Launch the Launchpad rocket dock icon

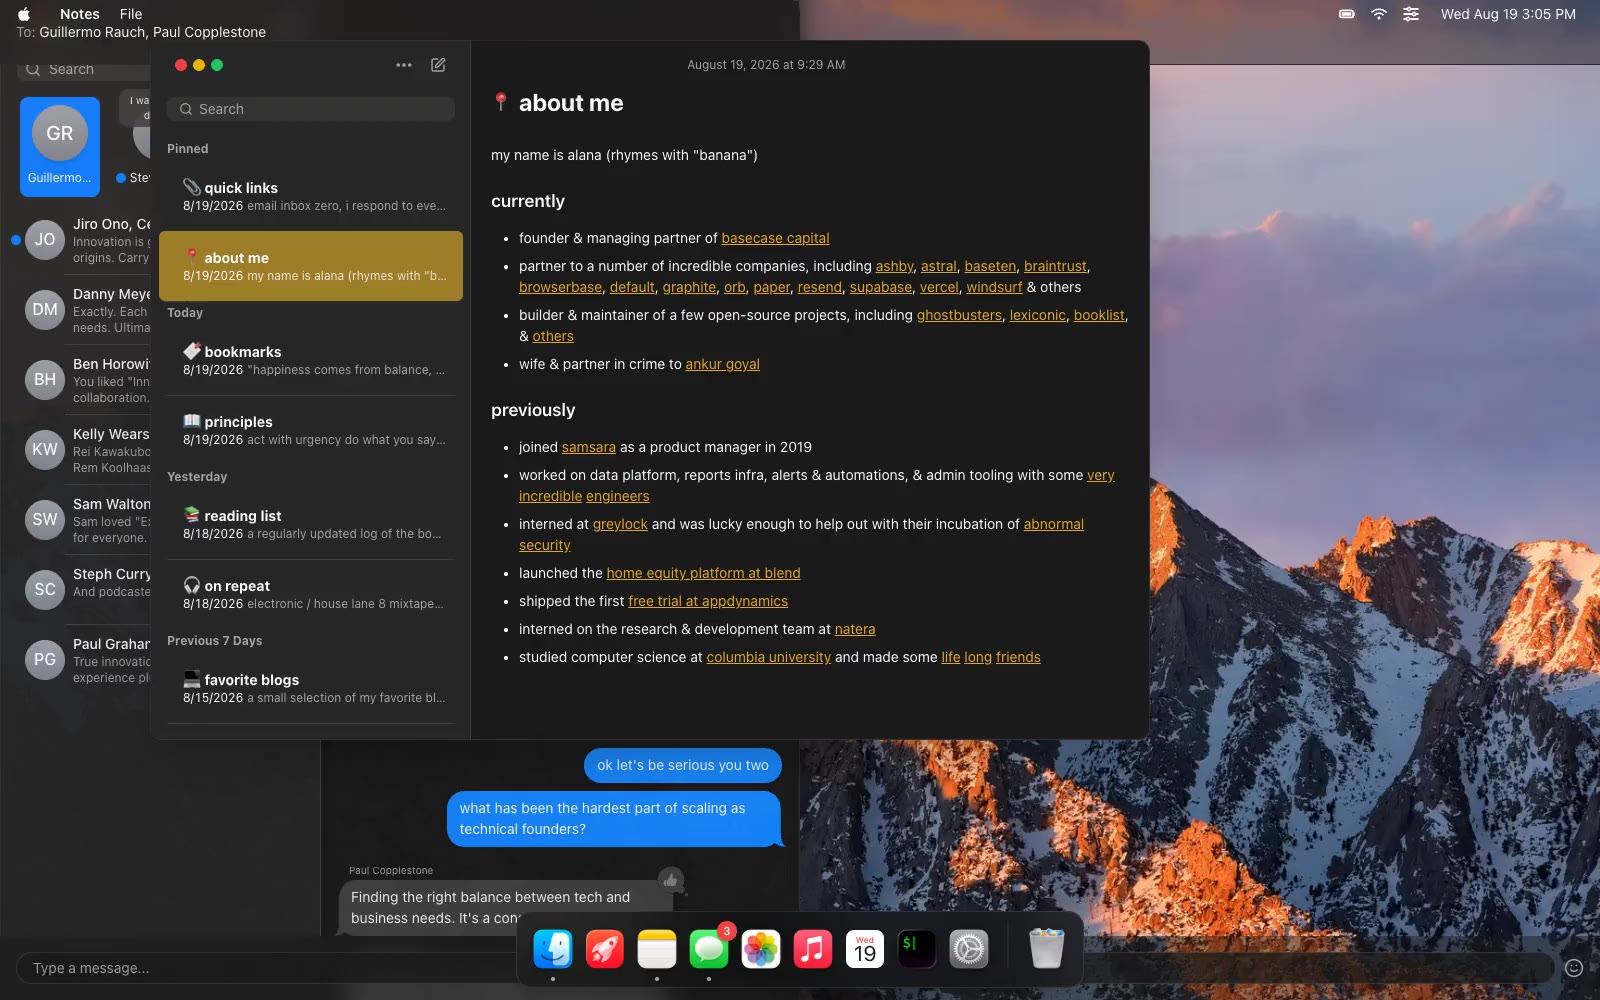tap(605, 949)
